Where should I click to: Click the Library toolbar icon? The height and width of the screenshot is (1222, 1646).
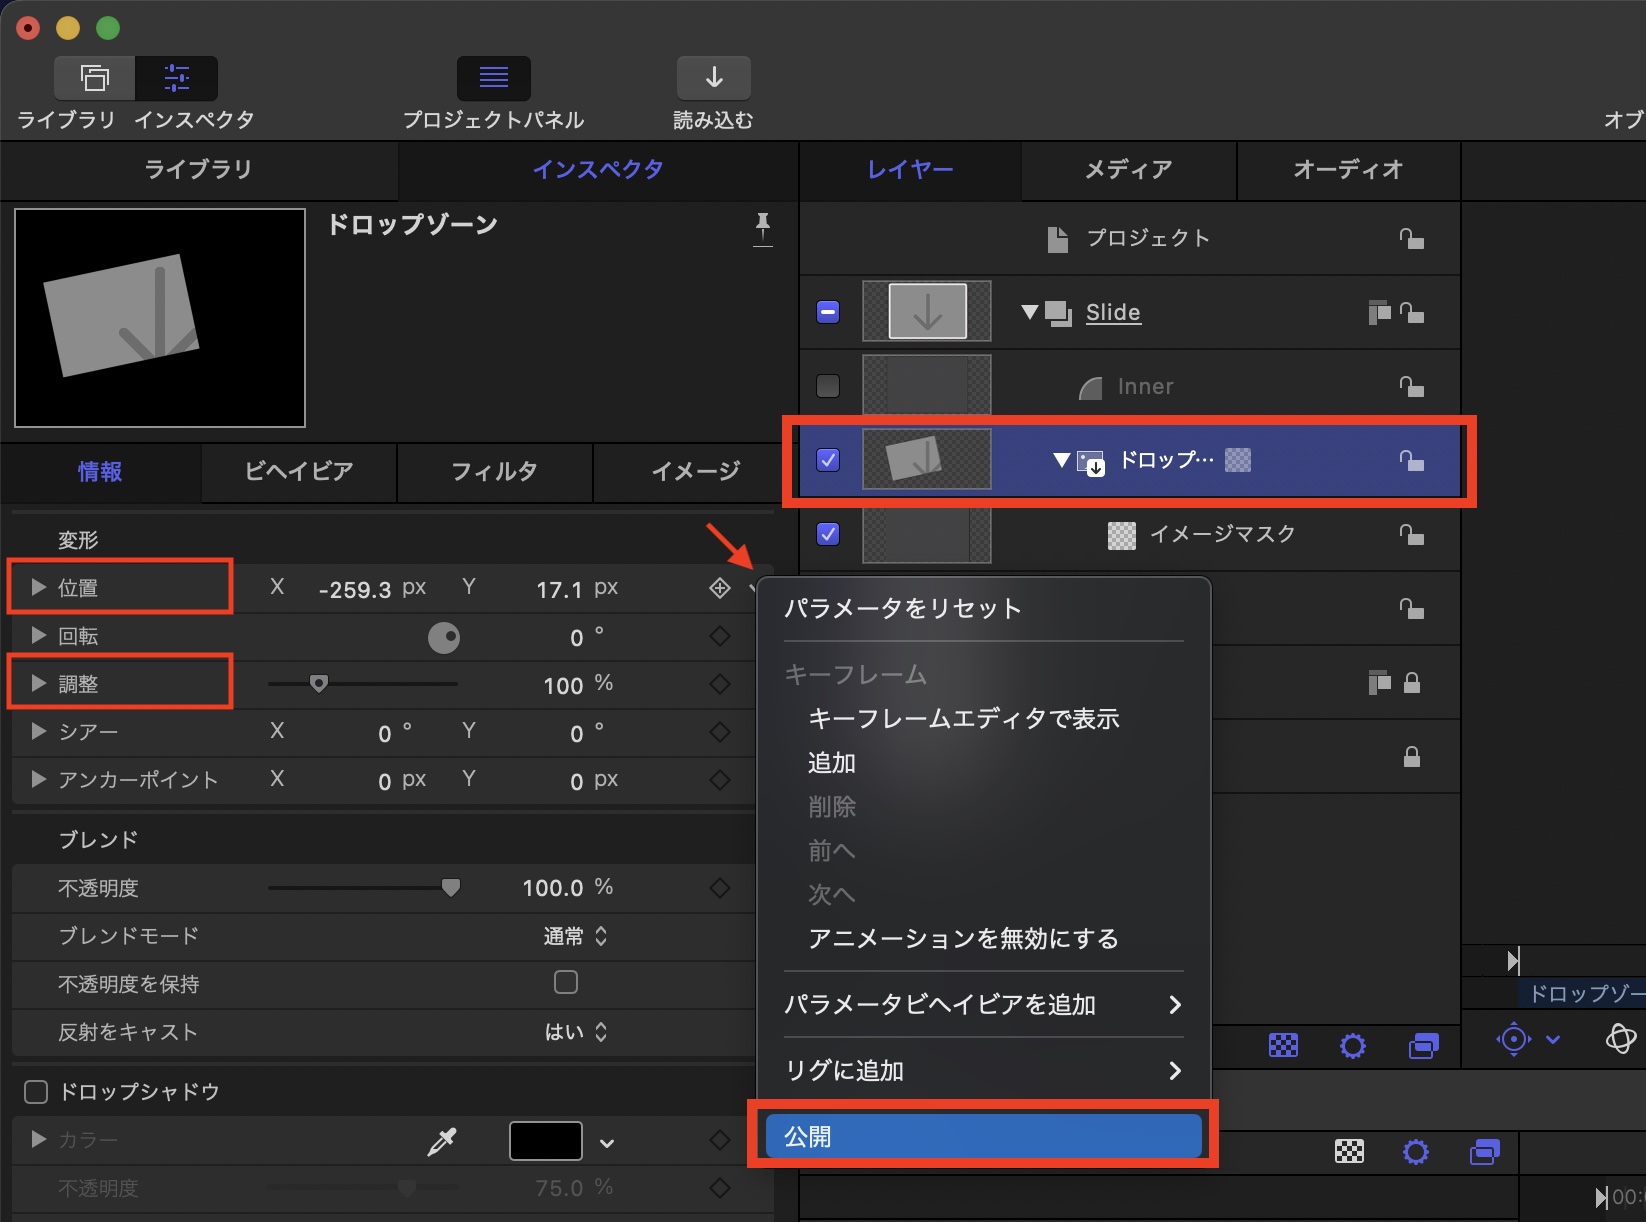tap(94, 78)
